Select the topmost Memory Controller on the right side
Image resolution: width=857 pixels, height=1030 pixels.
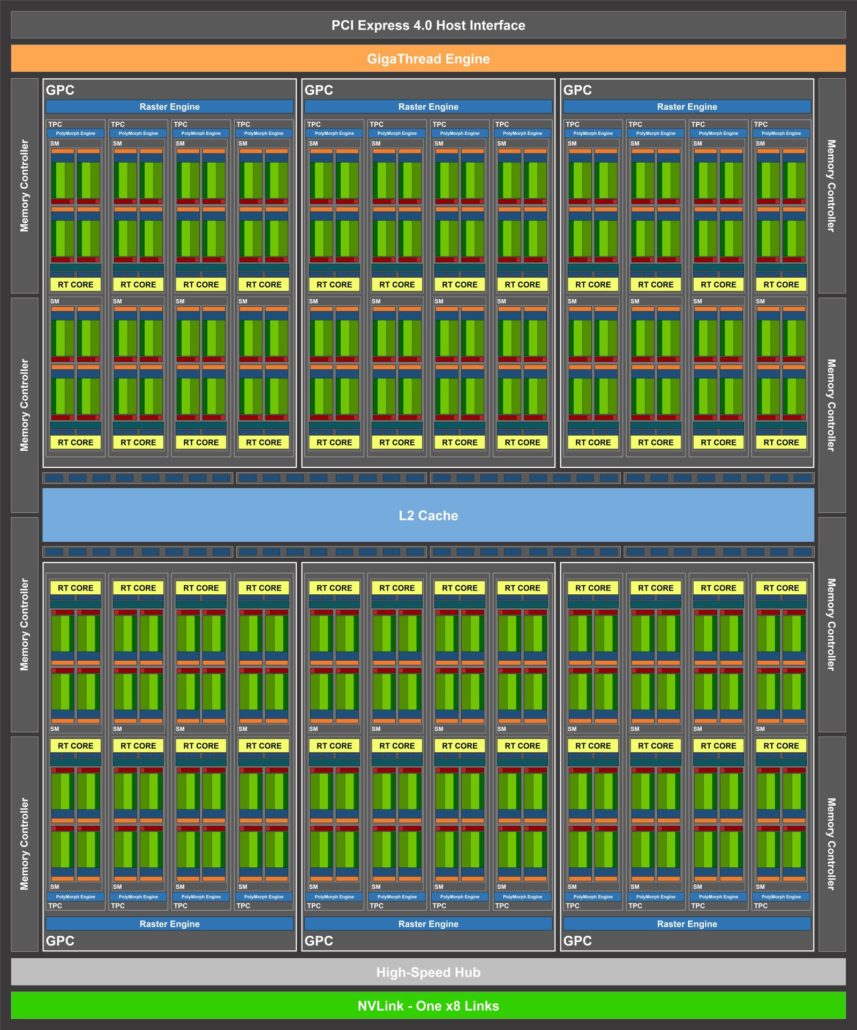[x=832, y=186]
